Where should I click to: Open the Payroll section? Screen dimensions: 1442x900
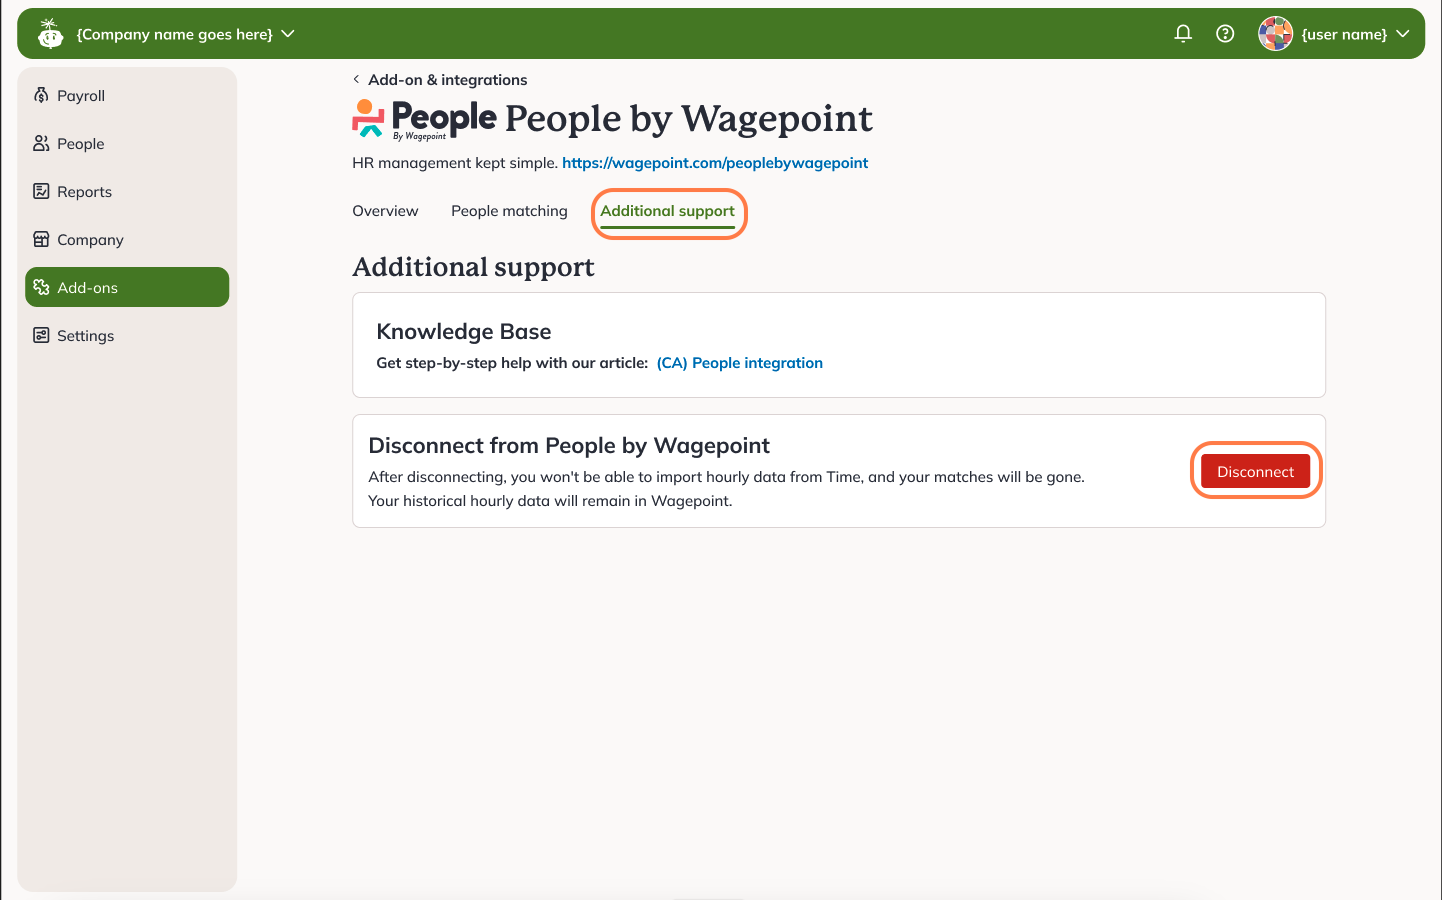(127, 95)
